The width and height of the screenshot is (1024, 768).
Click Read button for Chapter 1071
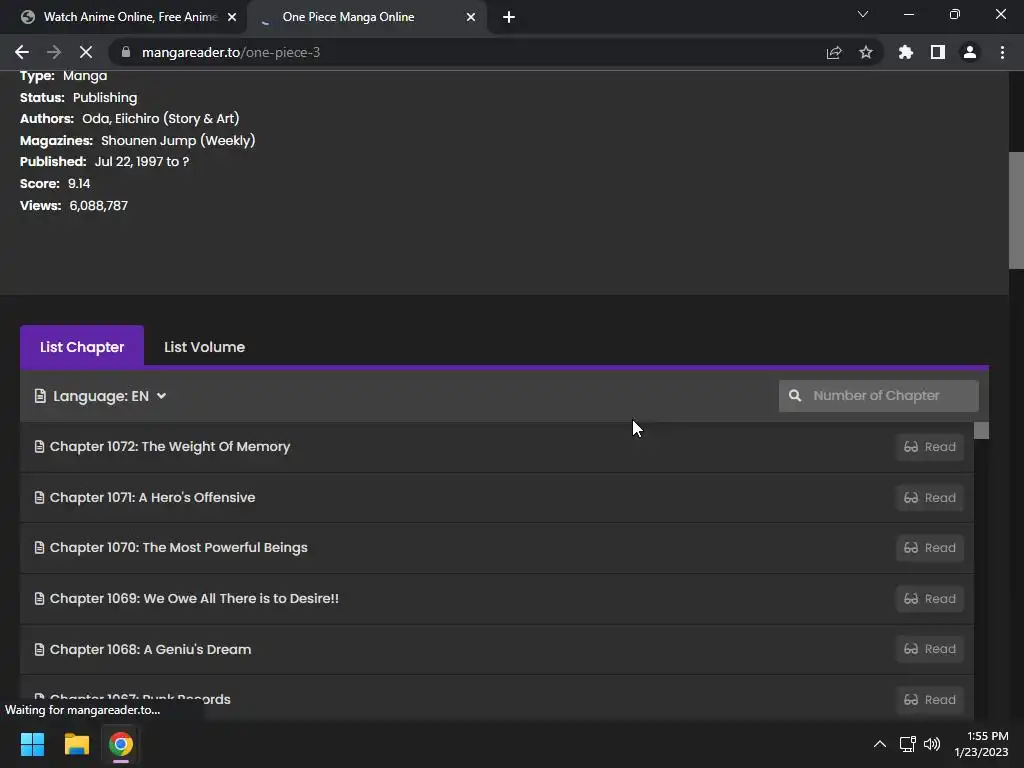pyautogui.click(x=930, y=498)
